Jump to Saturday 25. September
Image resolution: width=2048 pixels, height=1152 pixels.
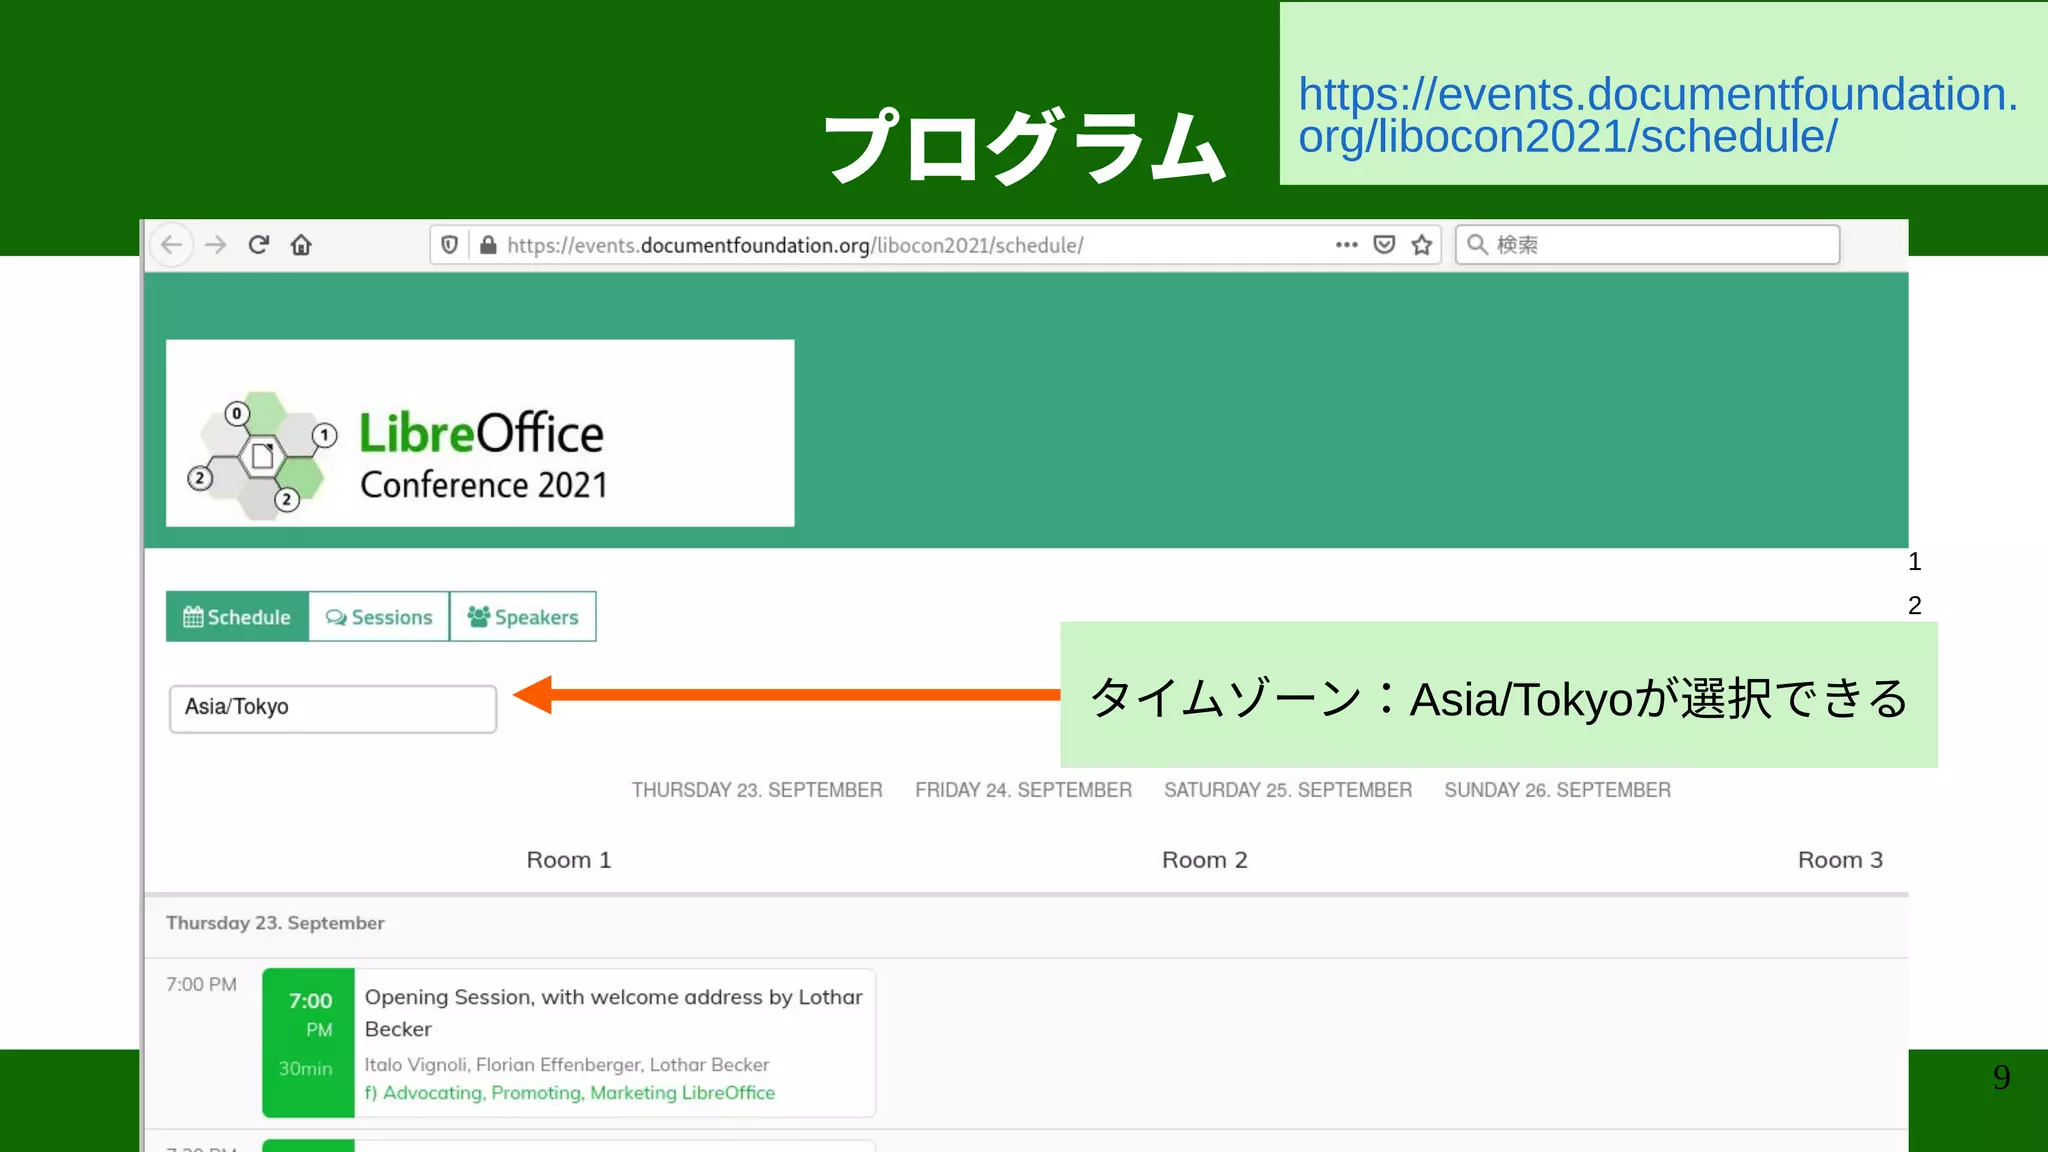(x=1288, y=790)
